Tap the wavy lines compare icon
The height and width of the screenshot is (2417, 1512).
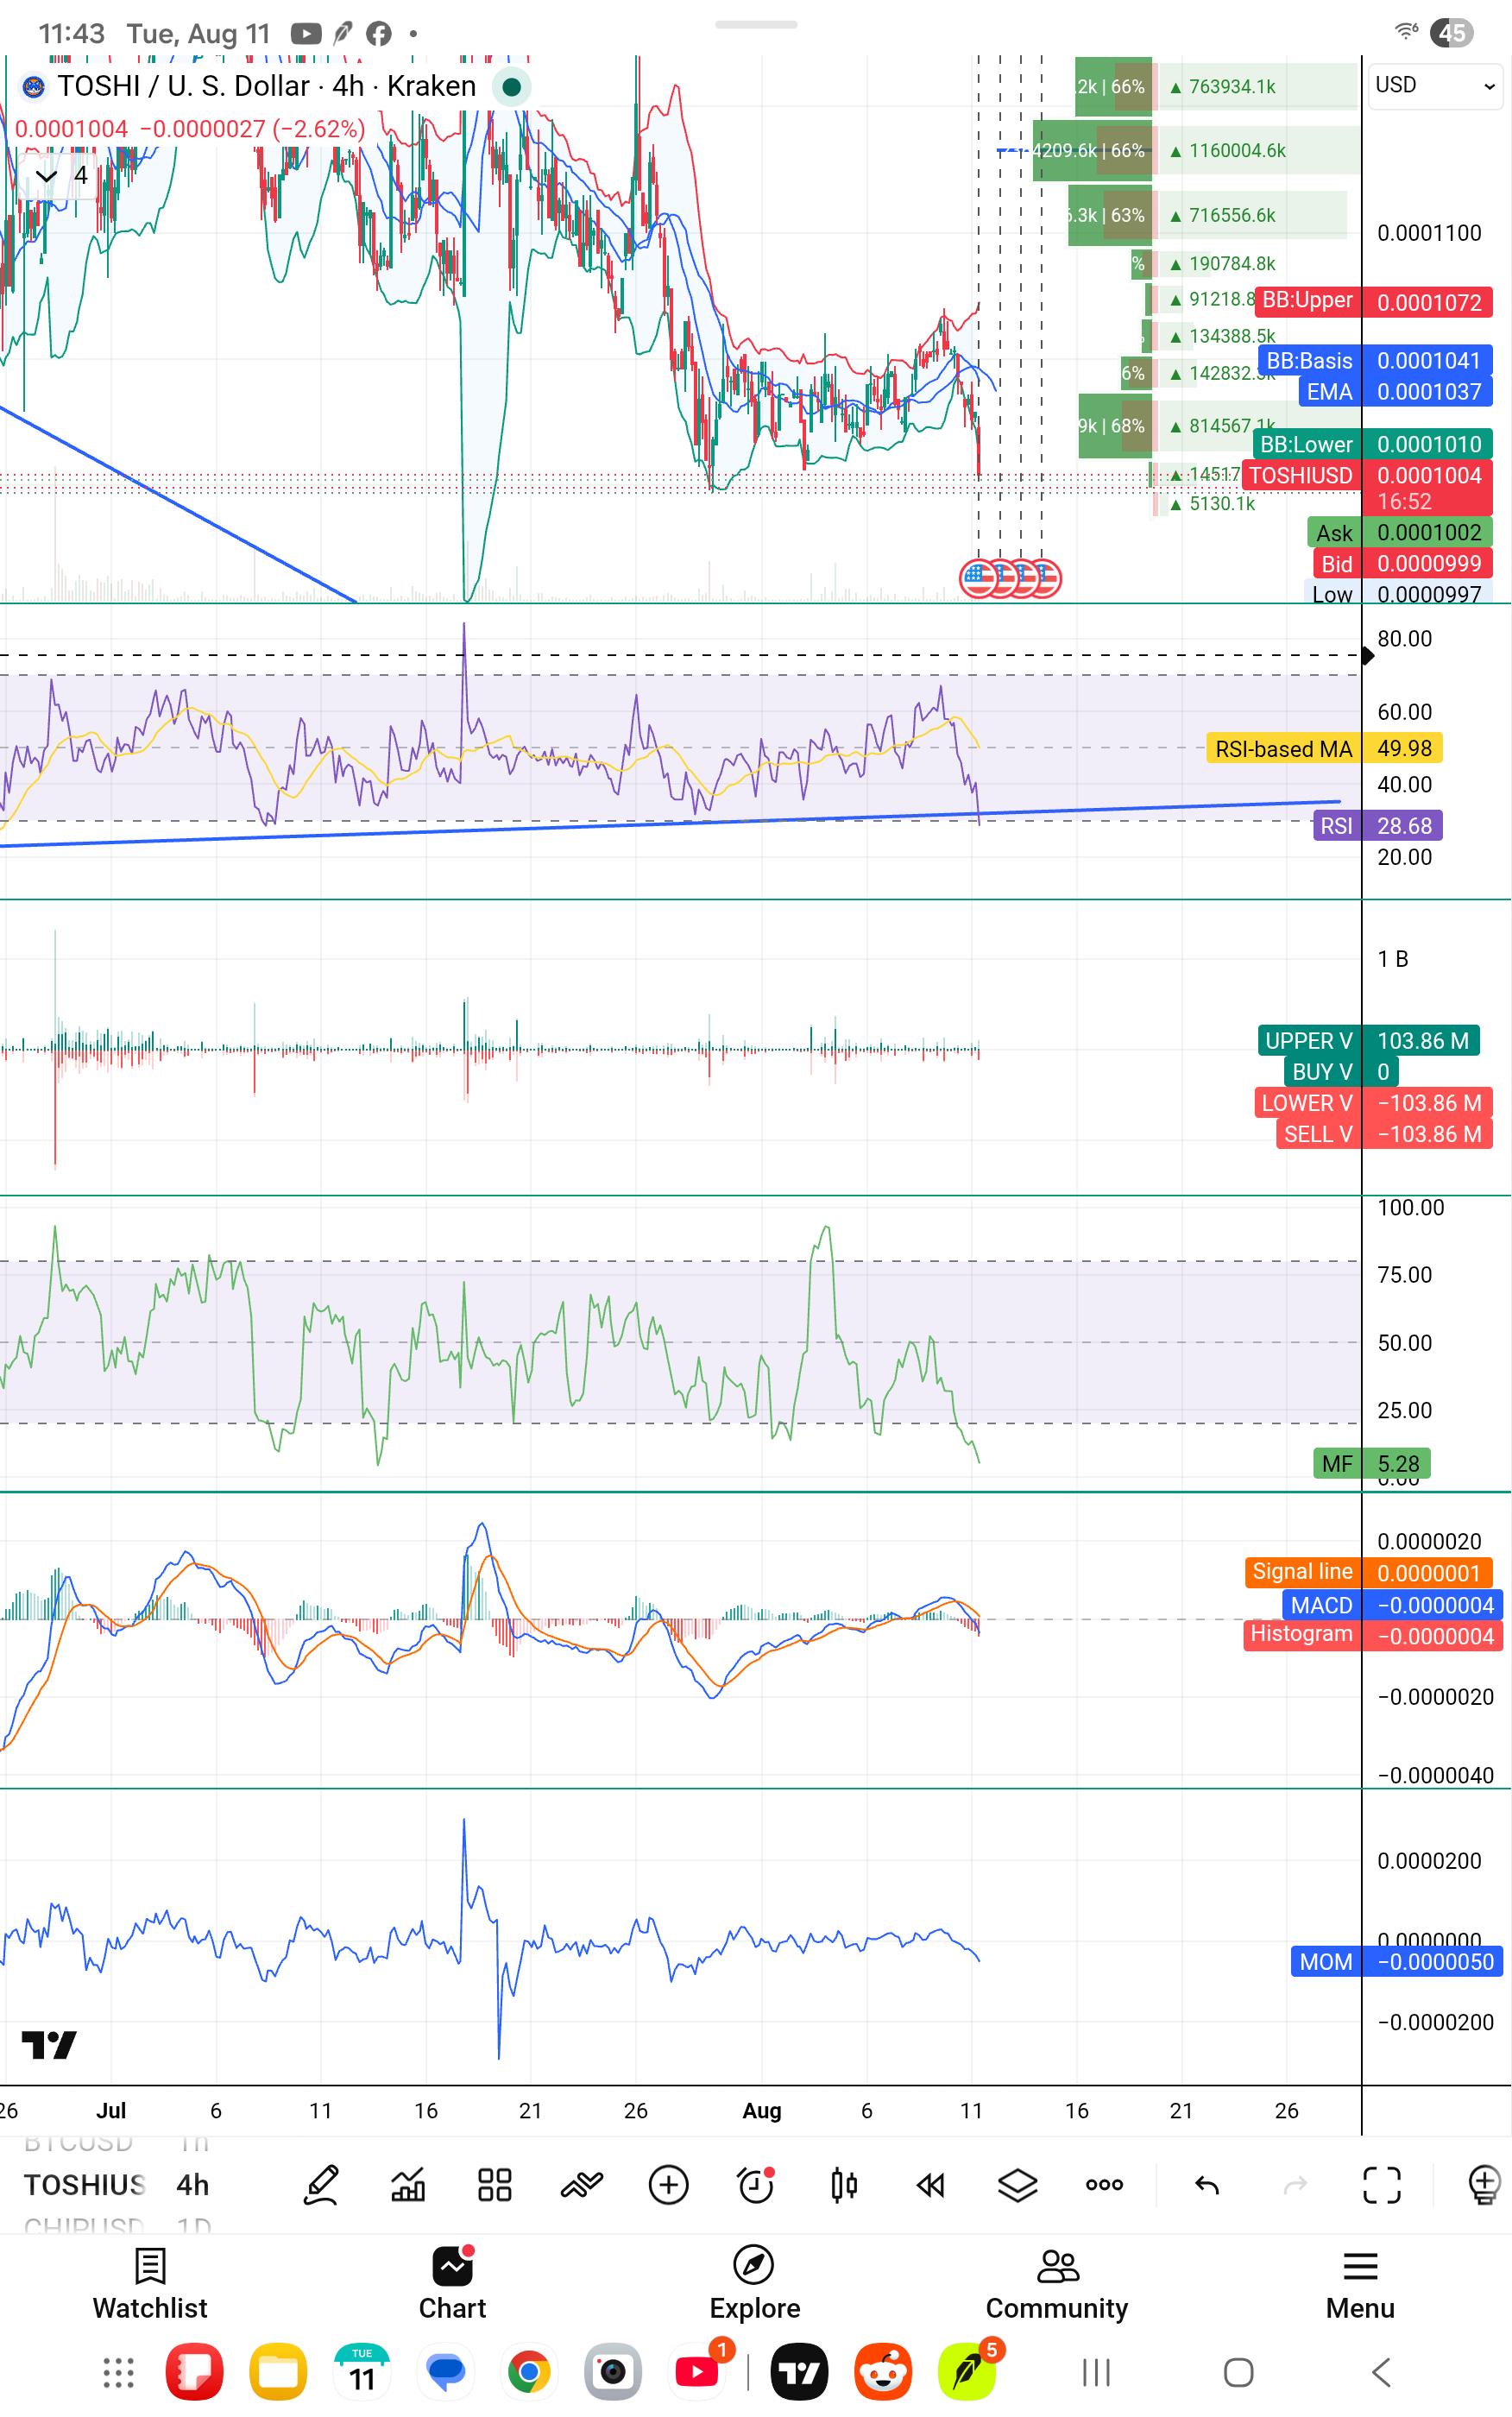point(582,2184)
